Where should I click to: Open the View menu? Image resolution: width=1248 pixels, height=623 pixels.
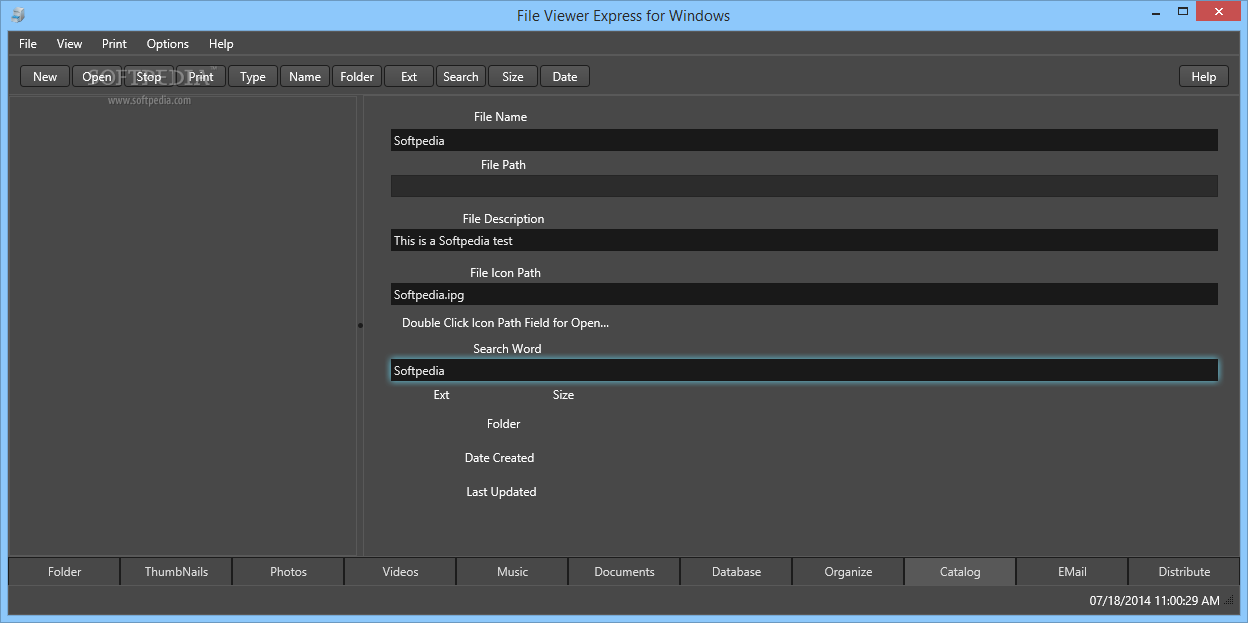tap(70, 44)
